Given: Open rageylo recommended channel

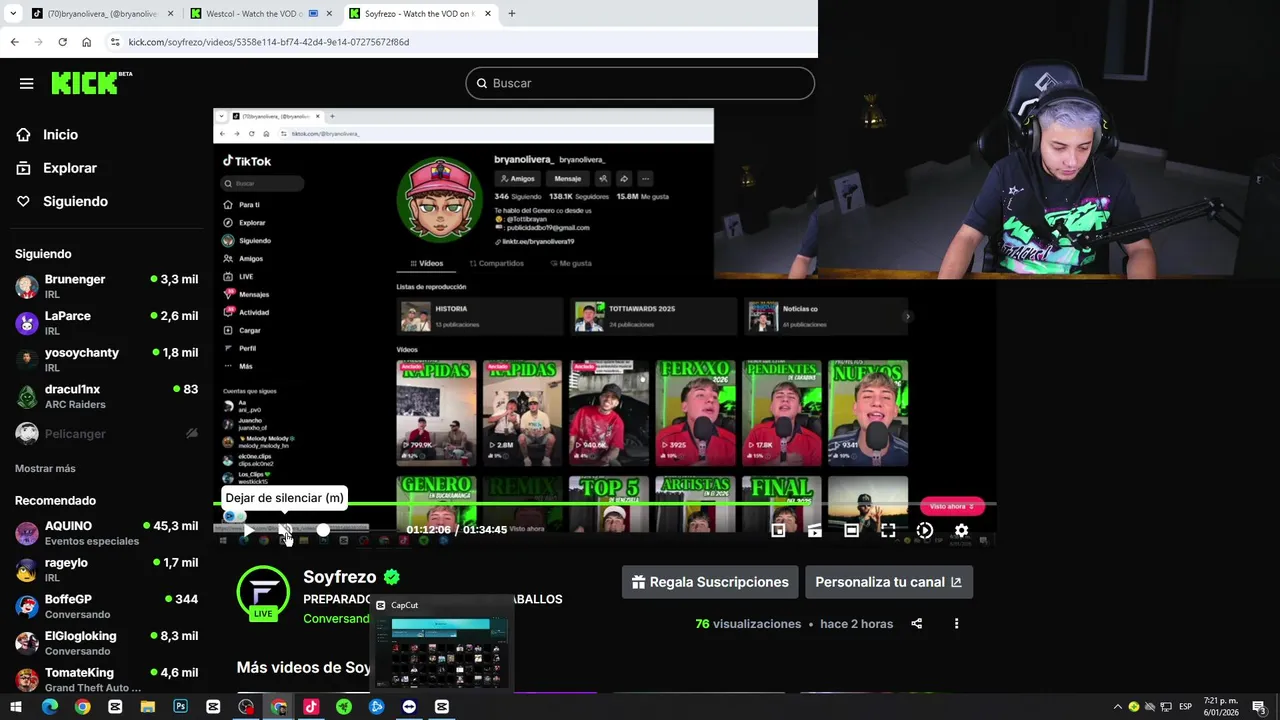Looking at the screenshot, I should coord(105,570).
